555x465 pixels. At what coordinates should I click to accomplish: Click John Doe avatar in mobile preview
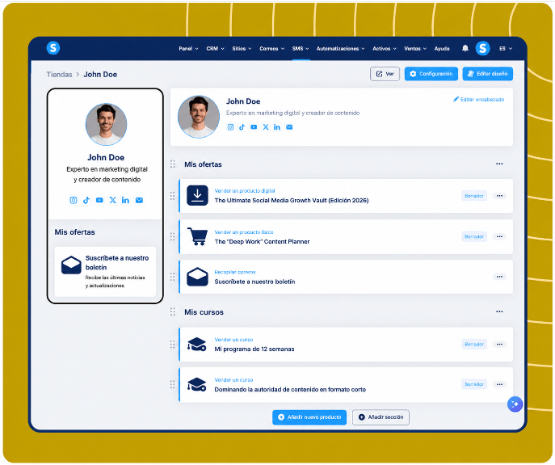106,124
